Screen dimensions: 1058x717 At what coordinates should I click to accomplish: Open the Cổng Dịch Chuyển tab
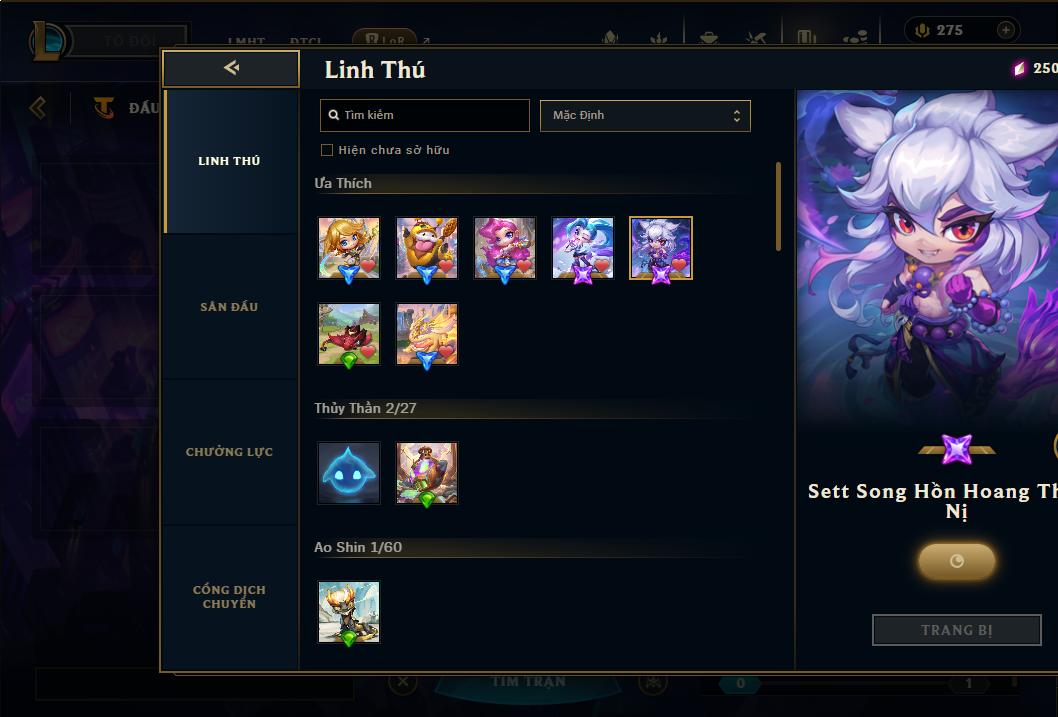pyautogui.click(x=229, y=597)
